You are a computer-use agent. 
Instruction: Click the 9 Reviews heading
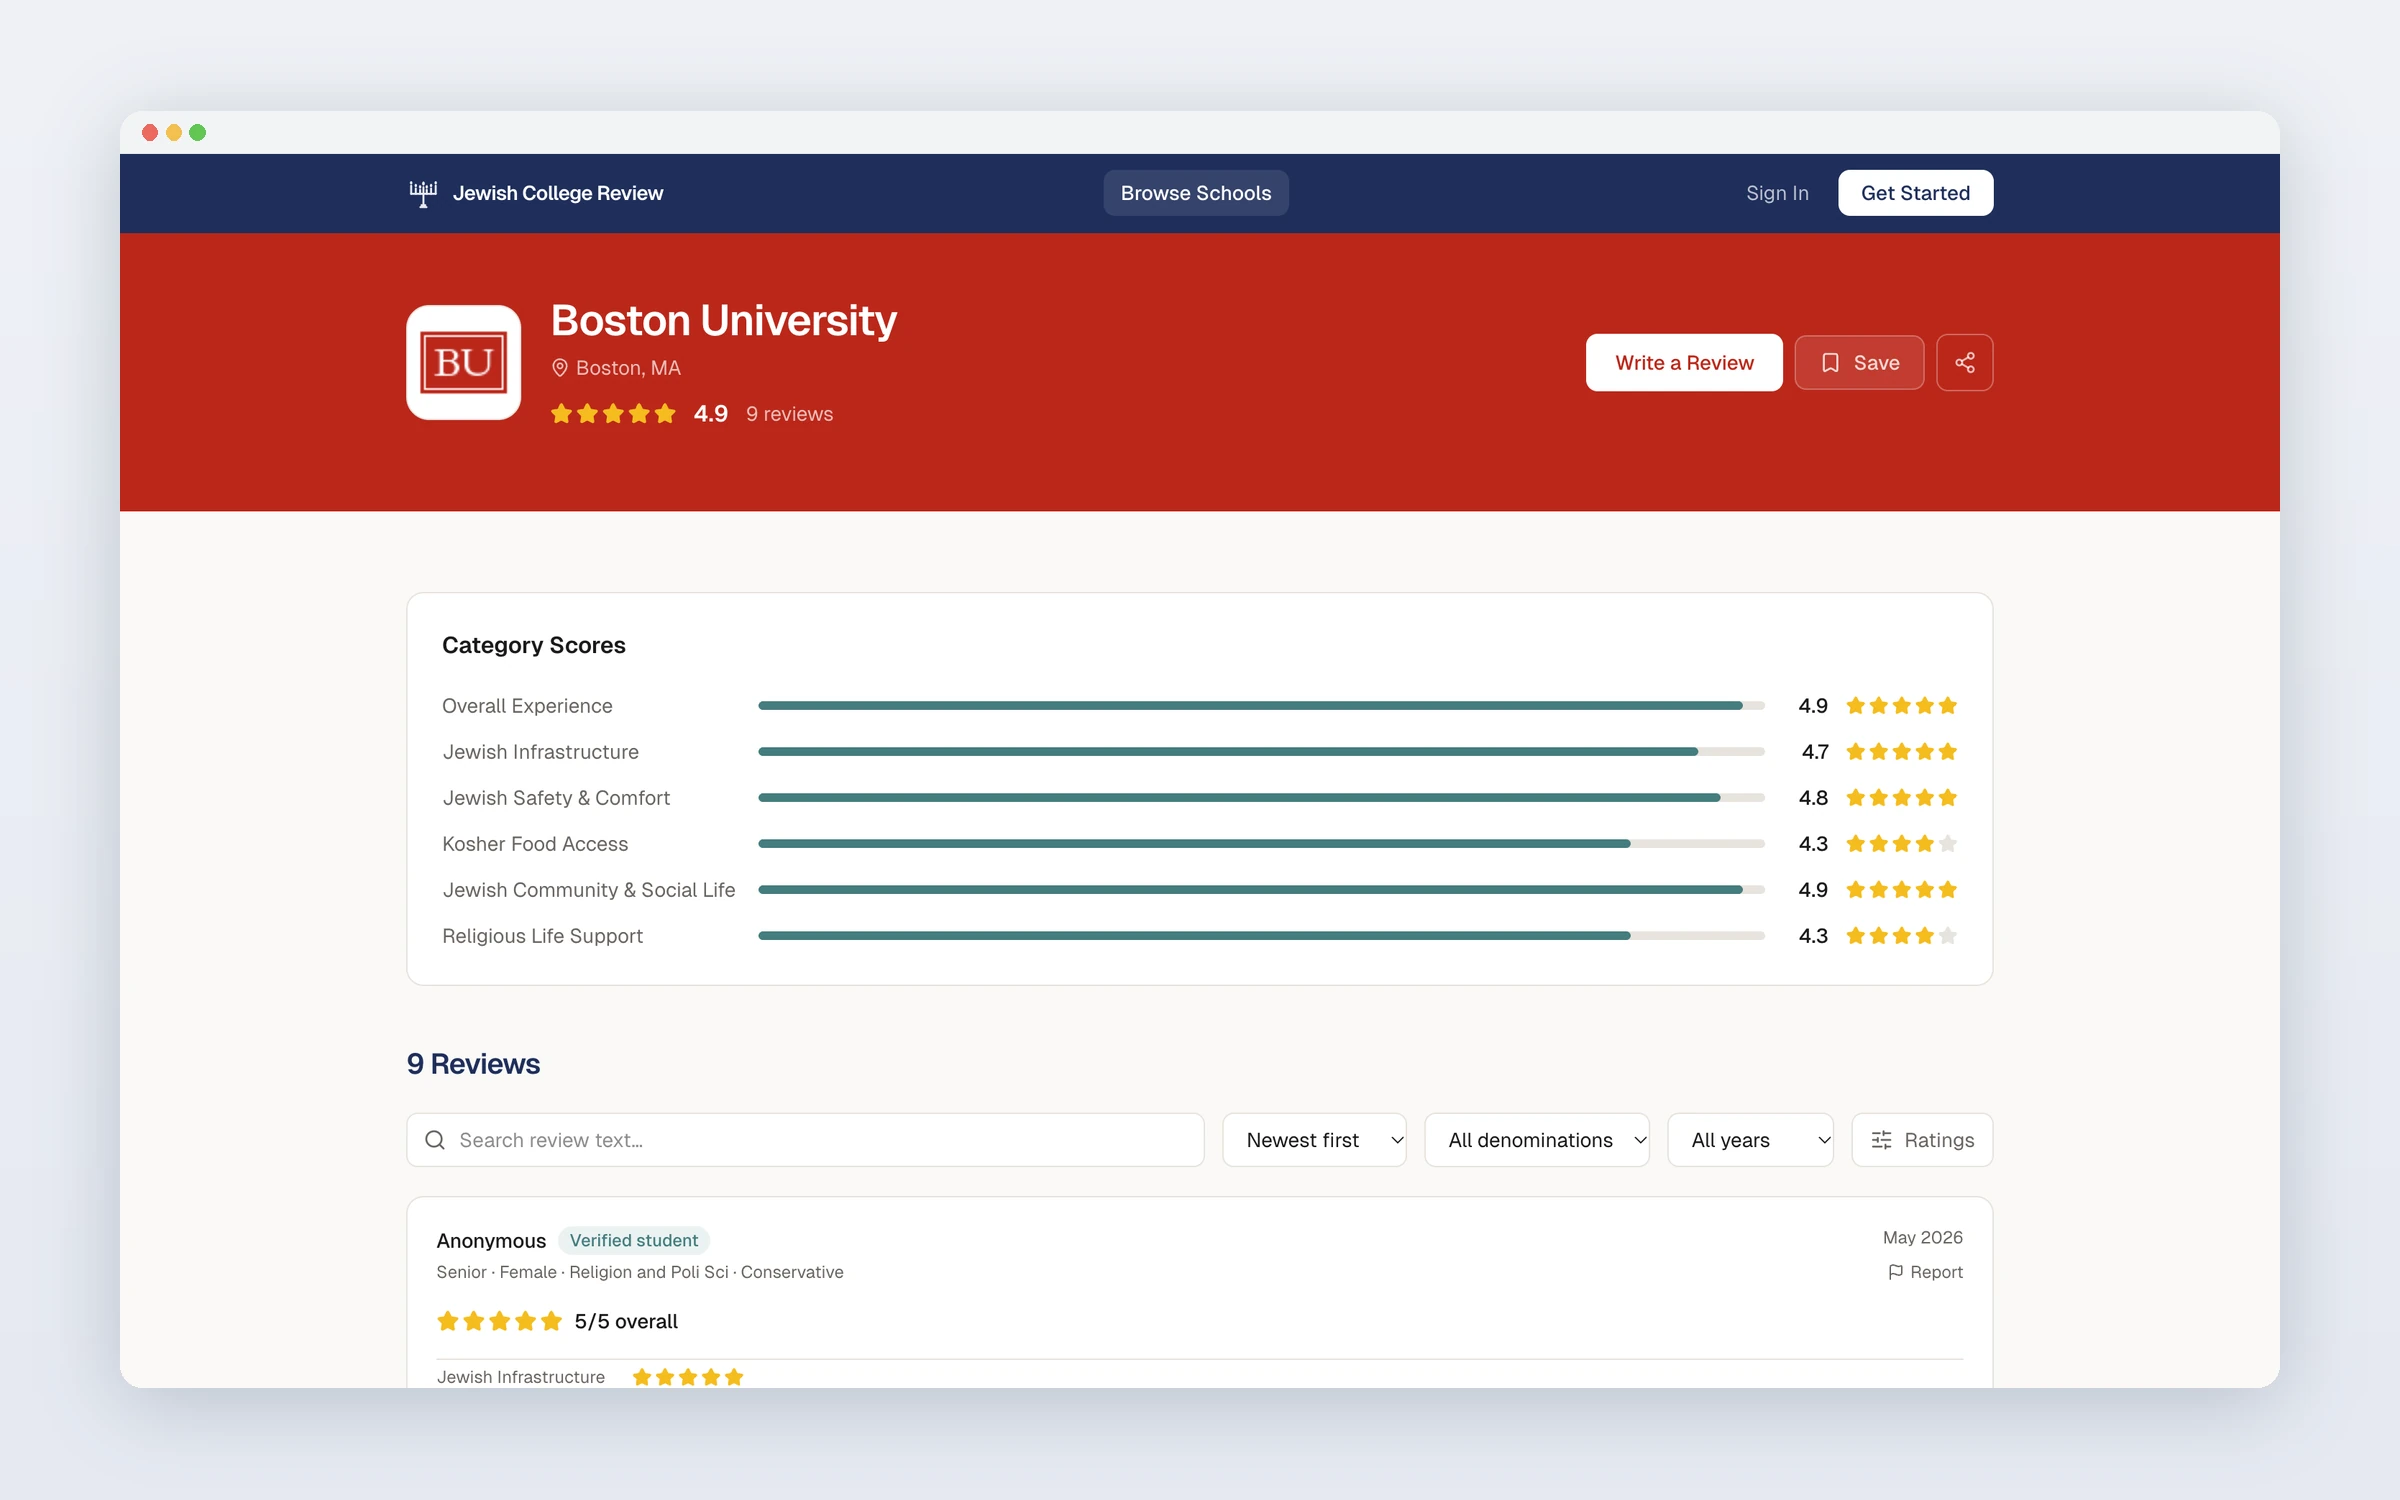[473, 1064]
